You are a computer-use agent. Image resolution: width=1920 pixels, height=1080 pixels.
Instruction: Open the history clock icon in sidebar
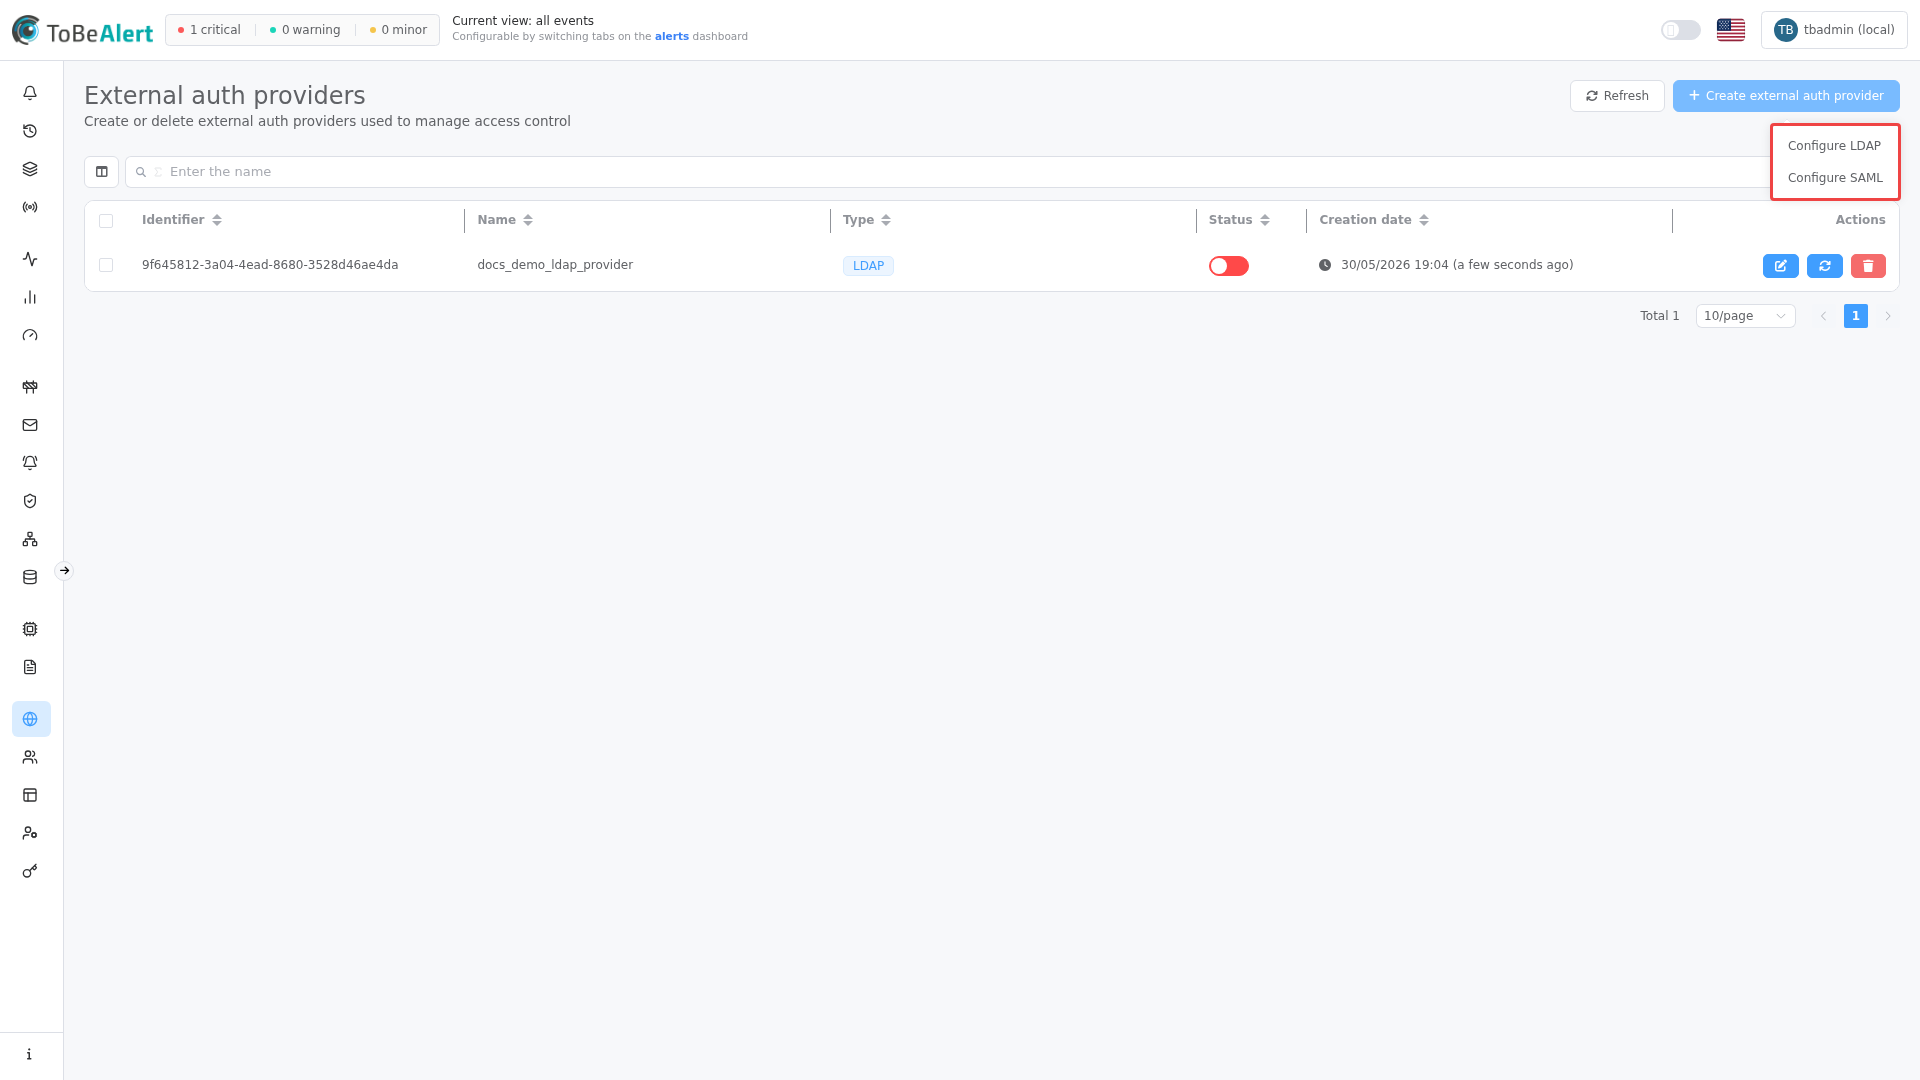tap(30, 131)
